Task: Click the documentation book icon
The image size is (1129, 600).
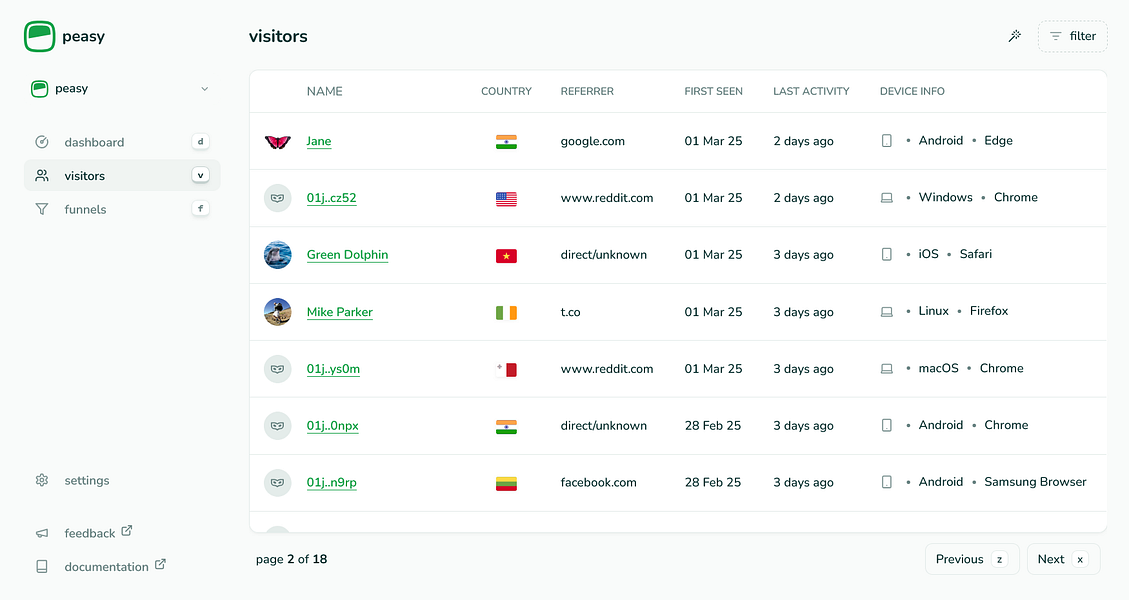Action: (x=42, y=567)
